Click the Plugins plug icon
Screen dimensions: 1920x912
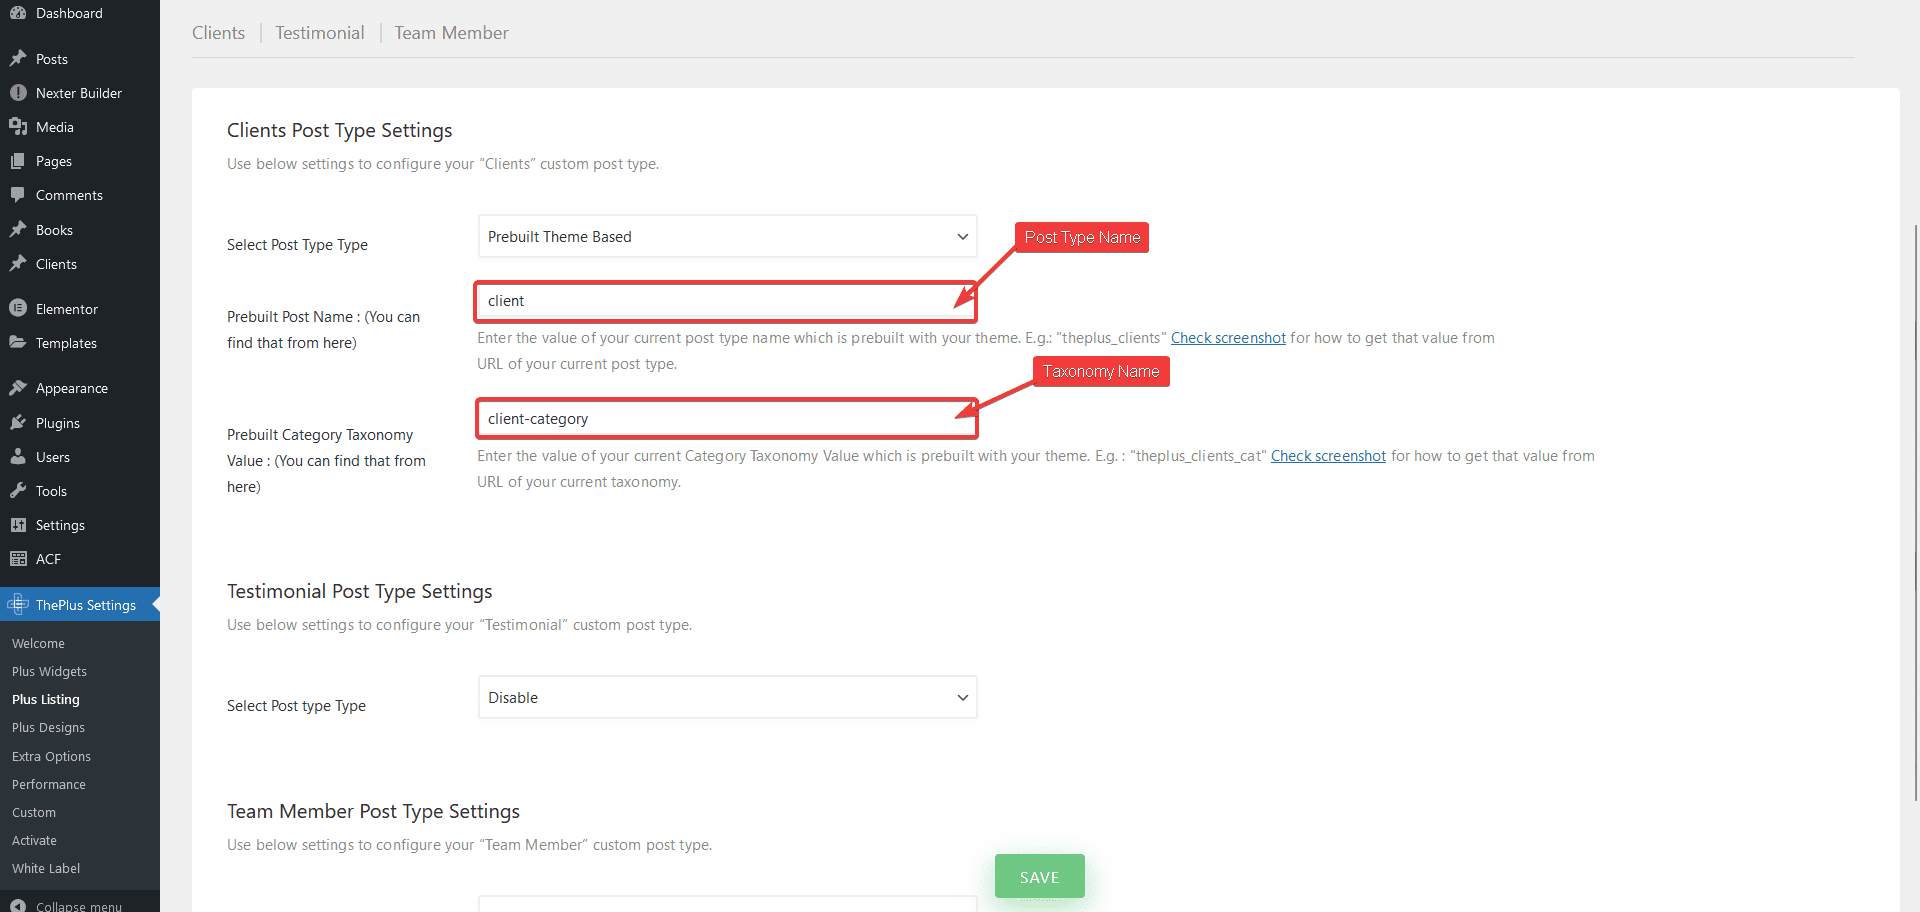(x=18, y=423)
